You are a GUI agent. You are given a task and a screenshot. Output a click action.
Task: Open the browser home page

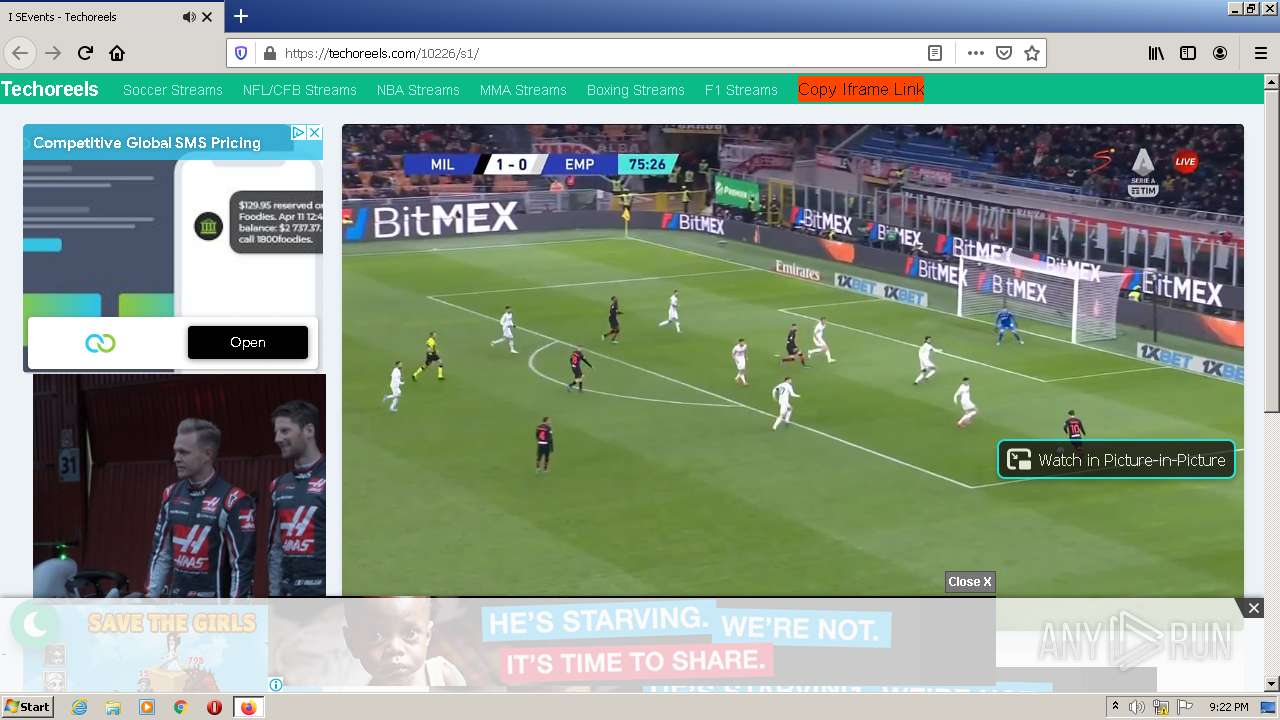tap(117, 53)
